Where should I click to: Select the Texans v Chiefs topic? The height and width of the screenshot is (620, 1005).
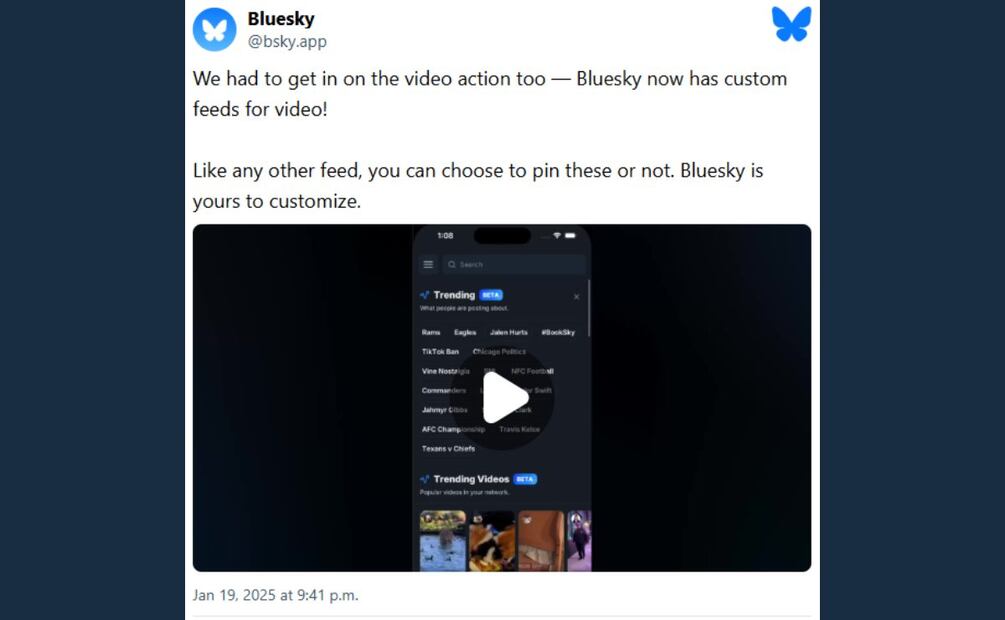point(448,449)
